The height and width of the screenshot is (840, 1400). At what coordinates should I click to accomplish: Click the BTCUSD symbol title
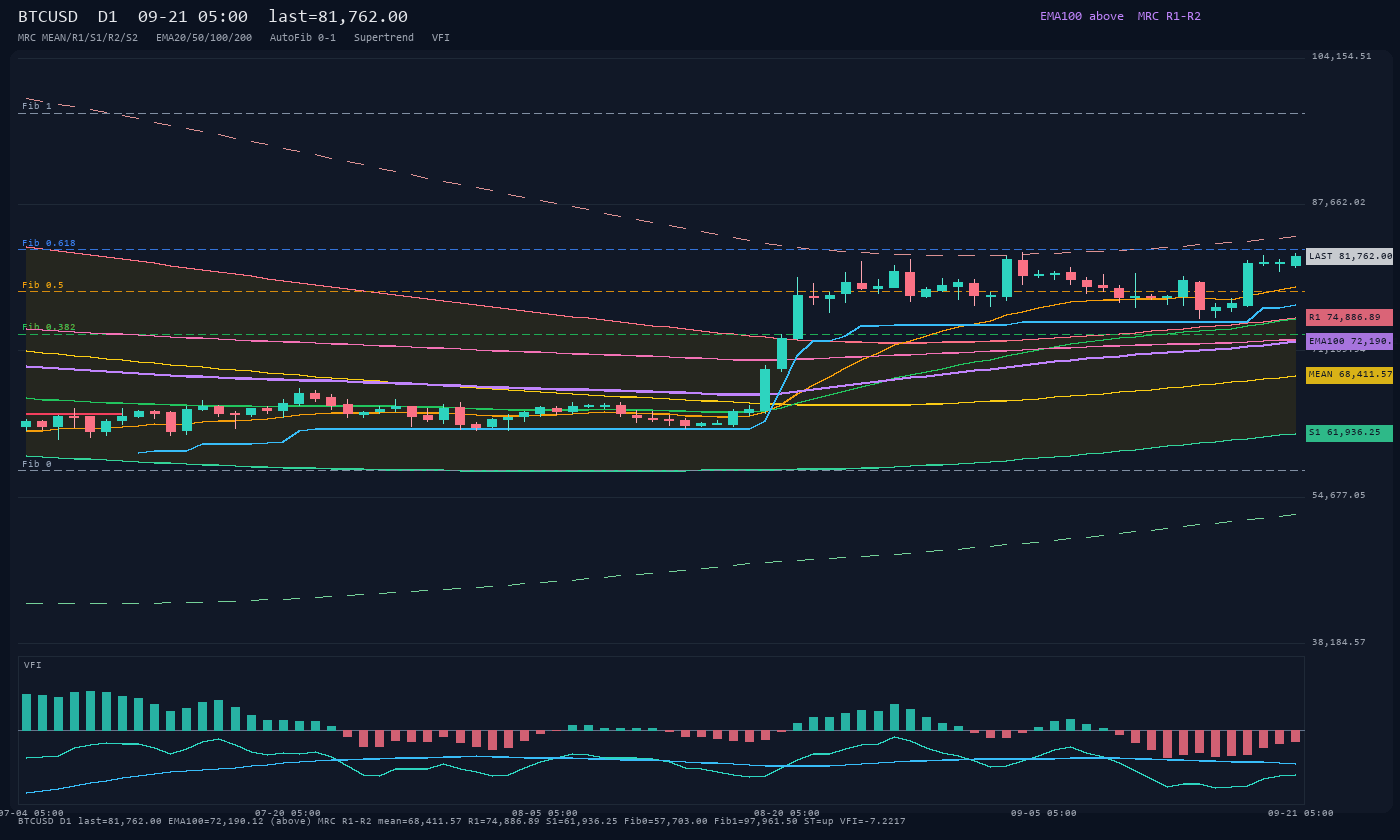click(x=48, y=17)
